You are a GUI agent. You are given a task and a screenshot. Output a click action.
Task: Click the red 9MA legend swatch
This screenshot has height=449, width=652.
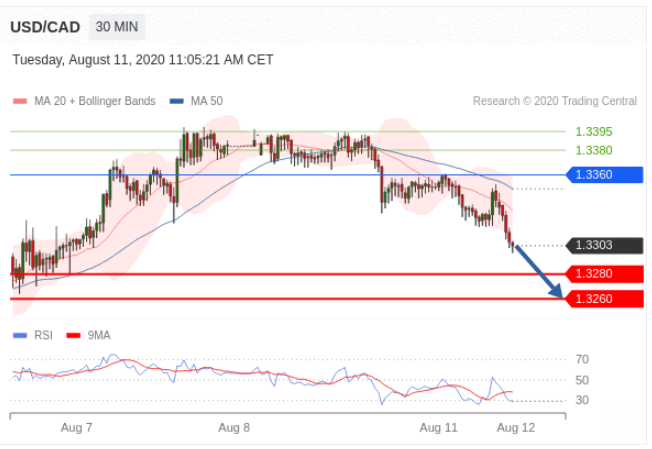tap(74, 336)
